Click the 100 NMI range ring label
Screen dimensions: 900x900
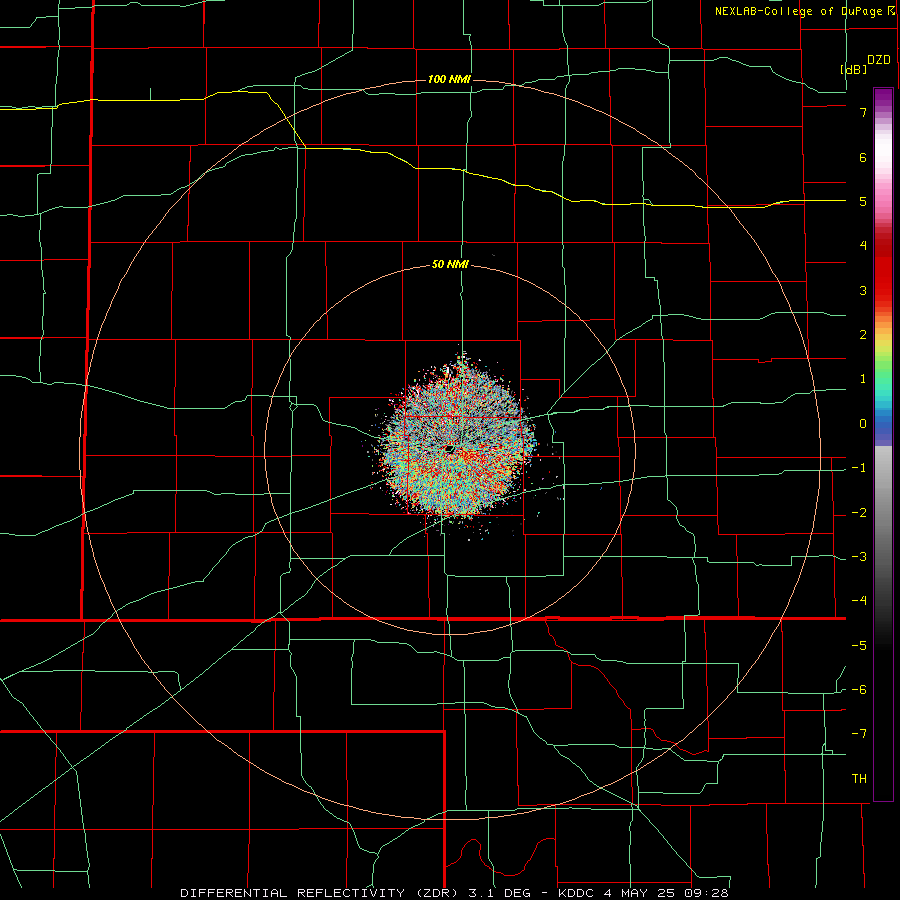(449, 79)
